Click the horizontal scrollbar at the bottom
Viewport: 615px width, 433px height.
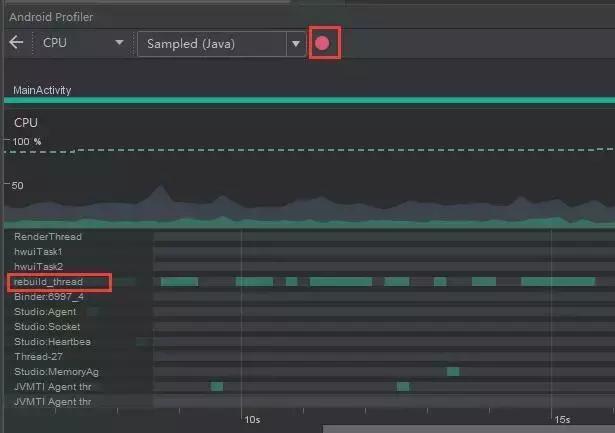(469, 429)
